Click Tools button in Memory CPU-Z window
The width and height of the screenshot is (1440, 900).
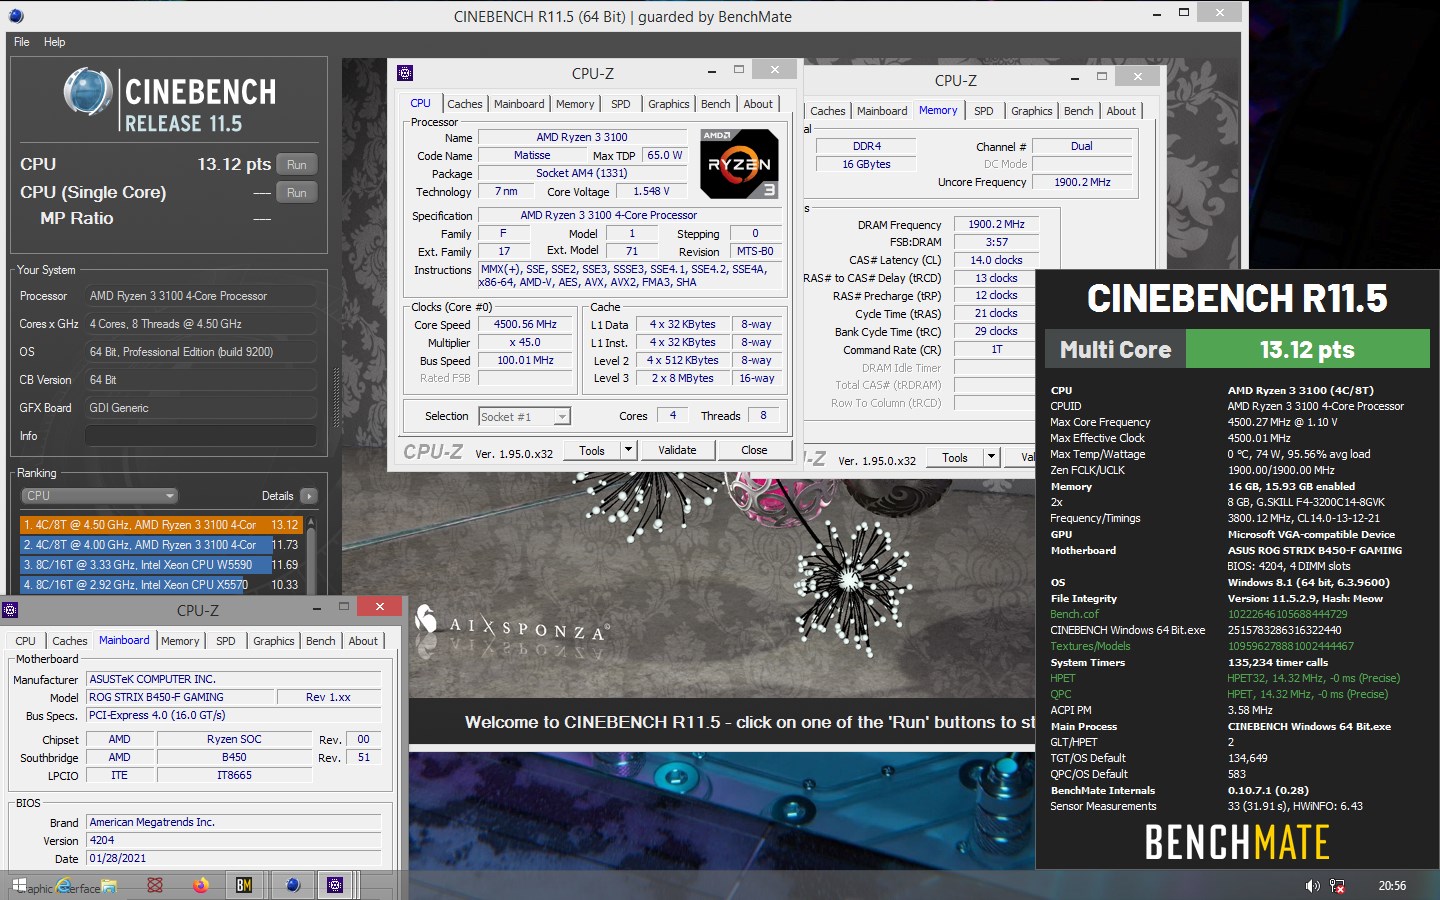955,458
